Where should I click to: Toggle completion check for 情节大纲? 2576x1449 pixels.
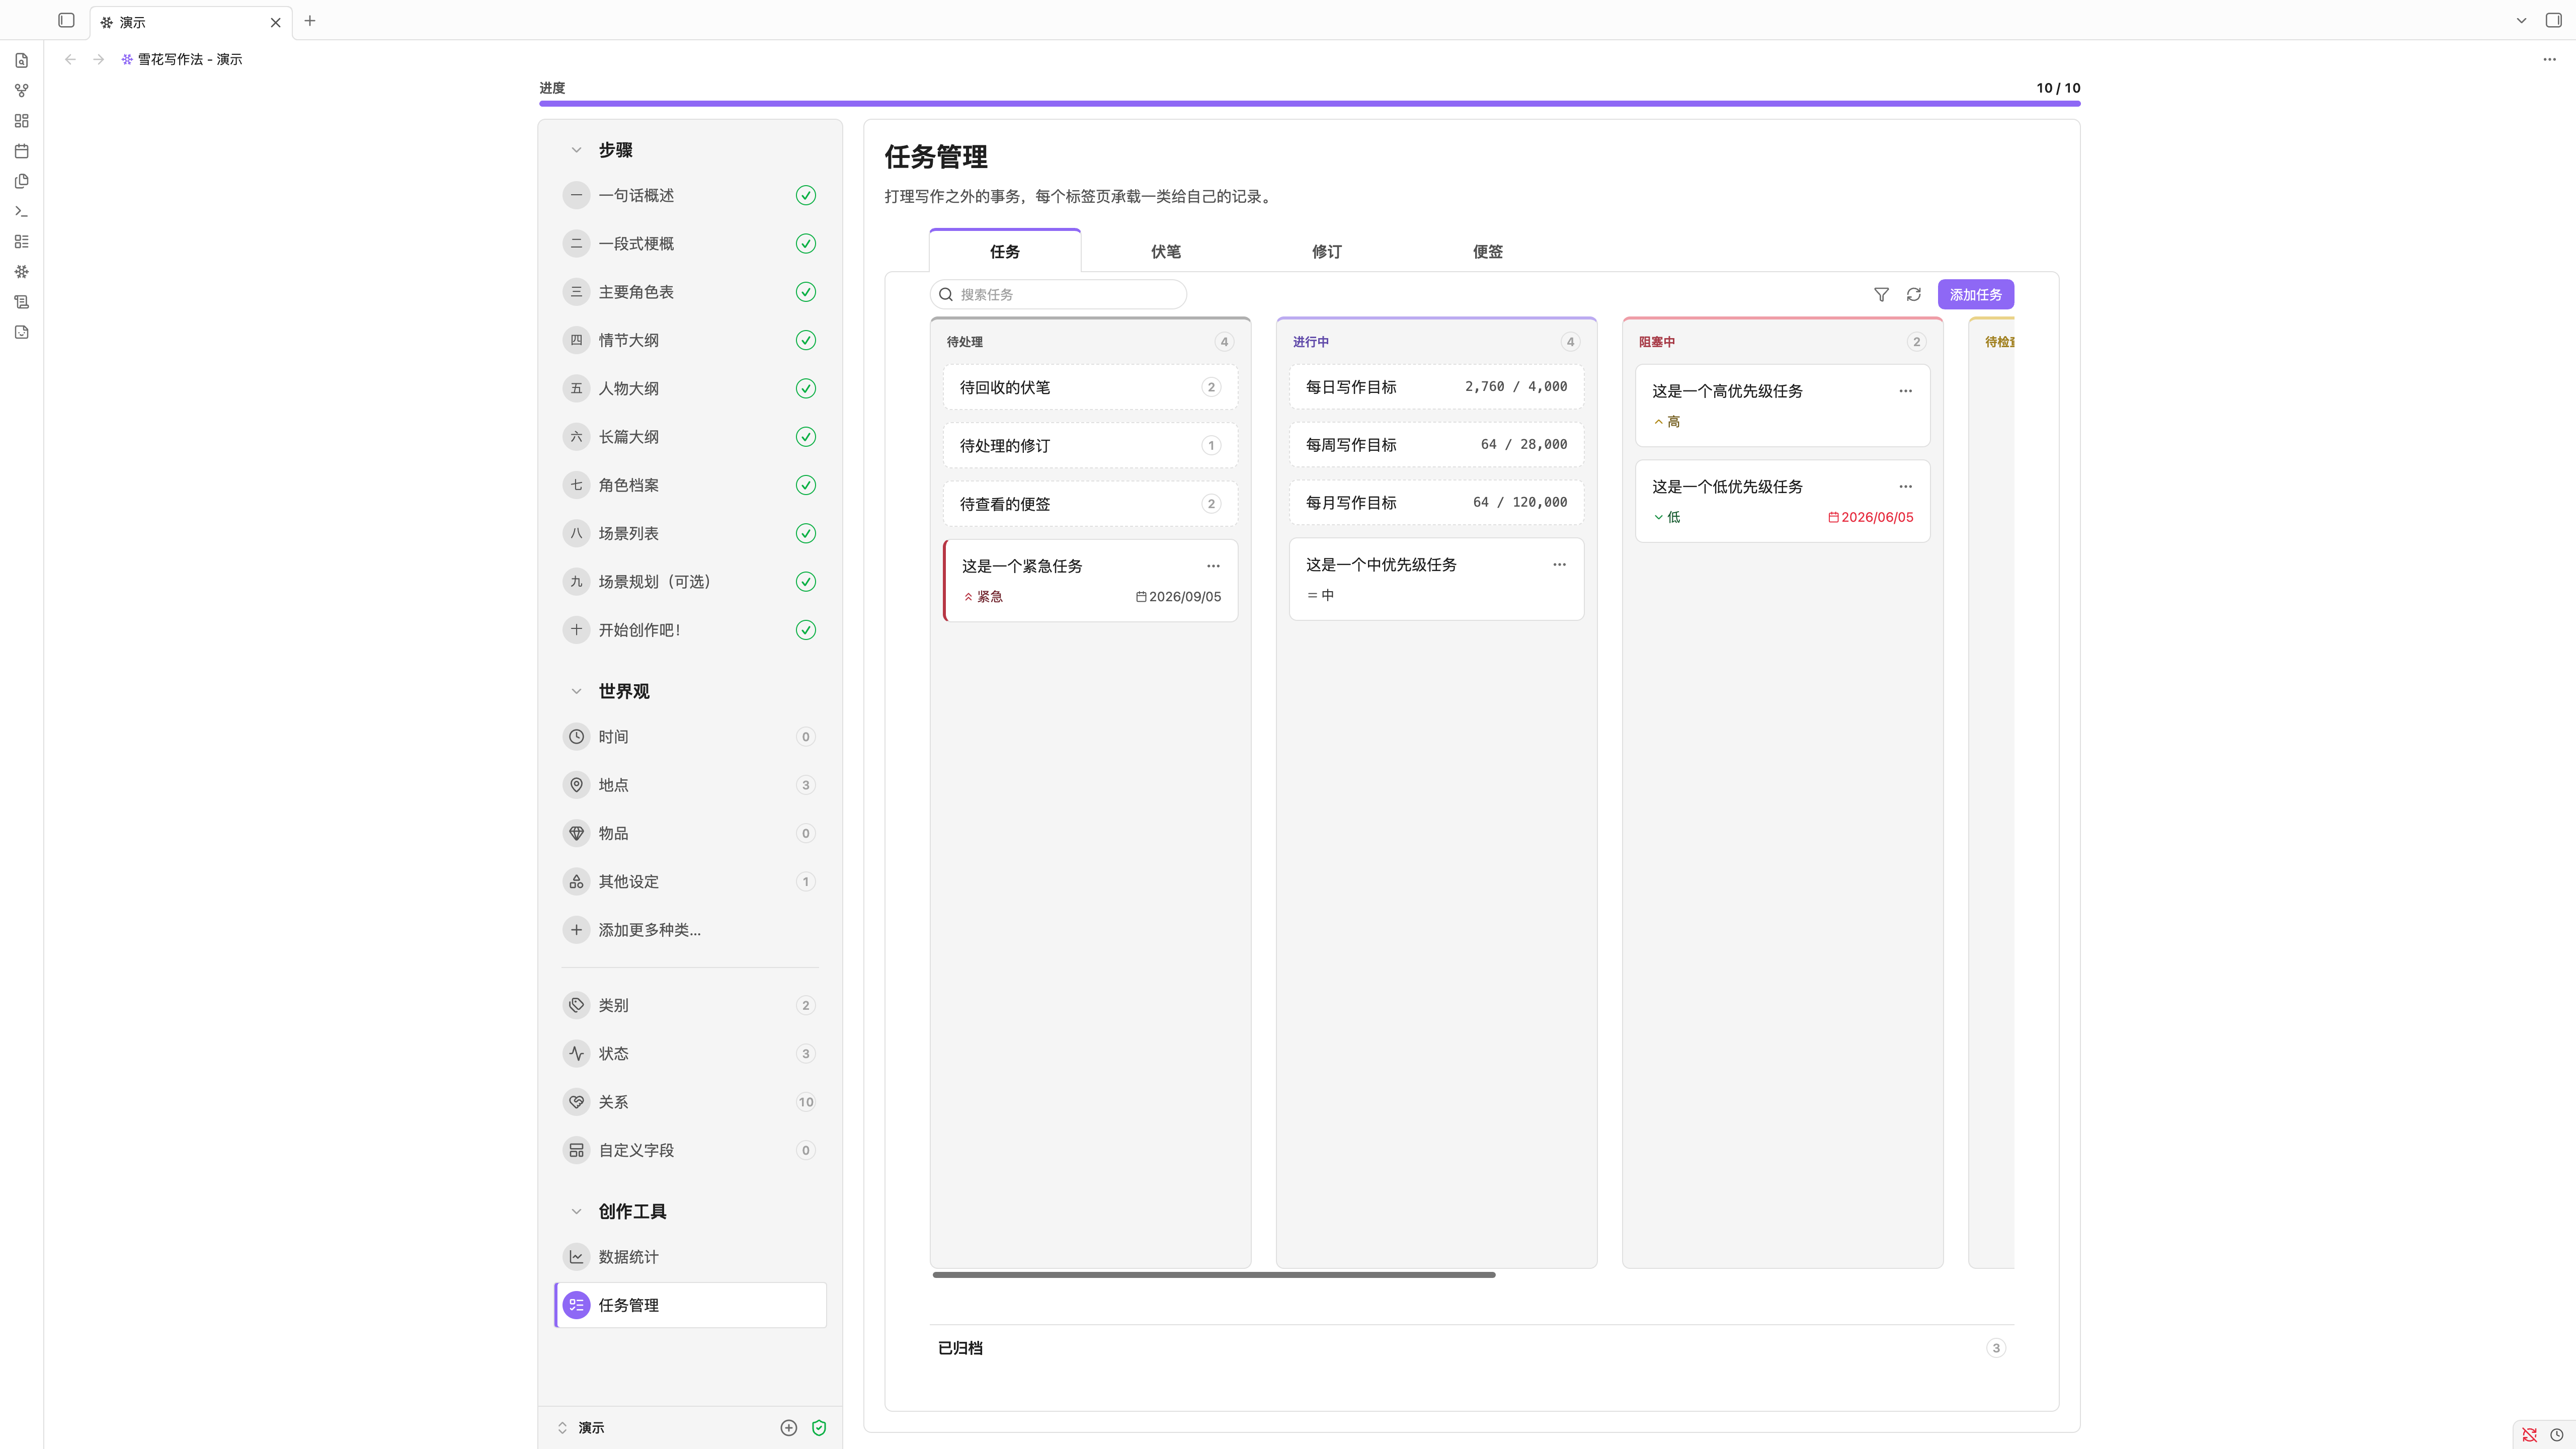(x=805, y=341)
